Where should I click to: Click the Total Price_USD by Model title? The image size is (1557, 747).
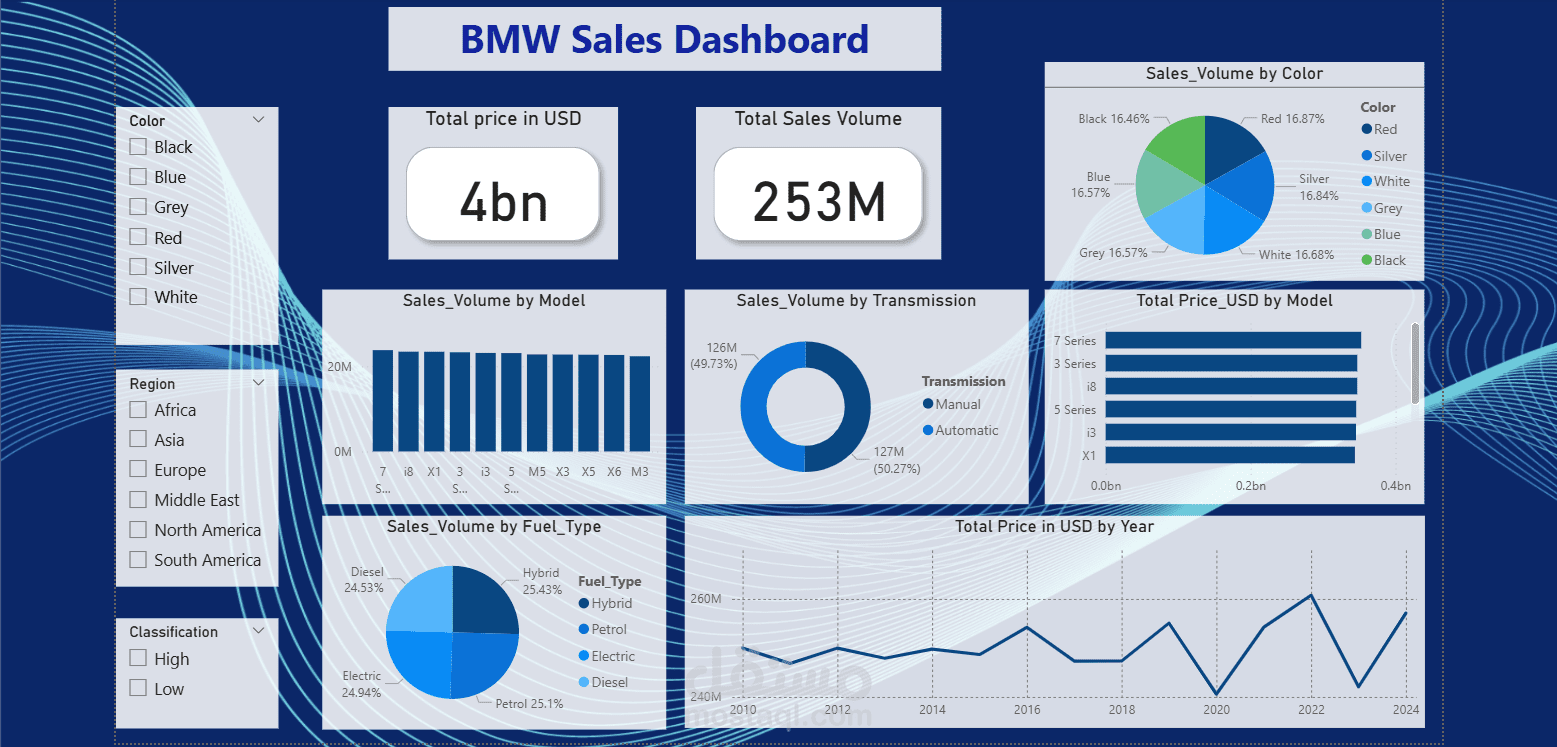click(1234, 300)
